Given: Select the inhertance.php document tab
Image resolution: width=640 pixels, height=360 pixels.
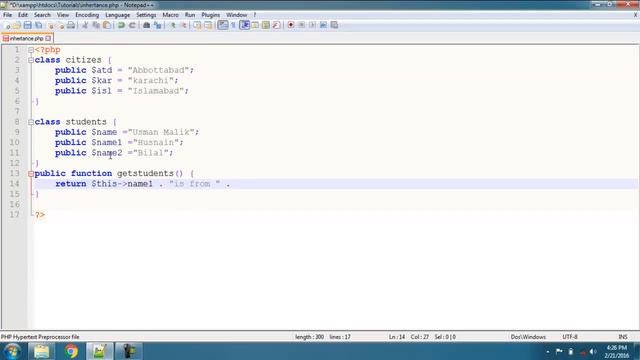Looking at the screenshot, I should coord(27,38).
